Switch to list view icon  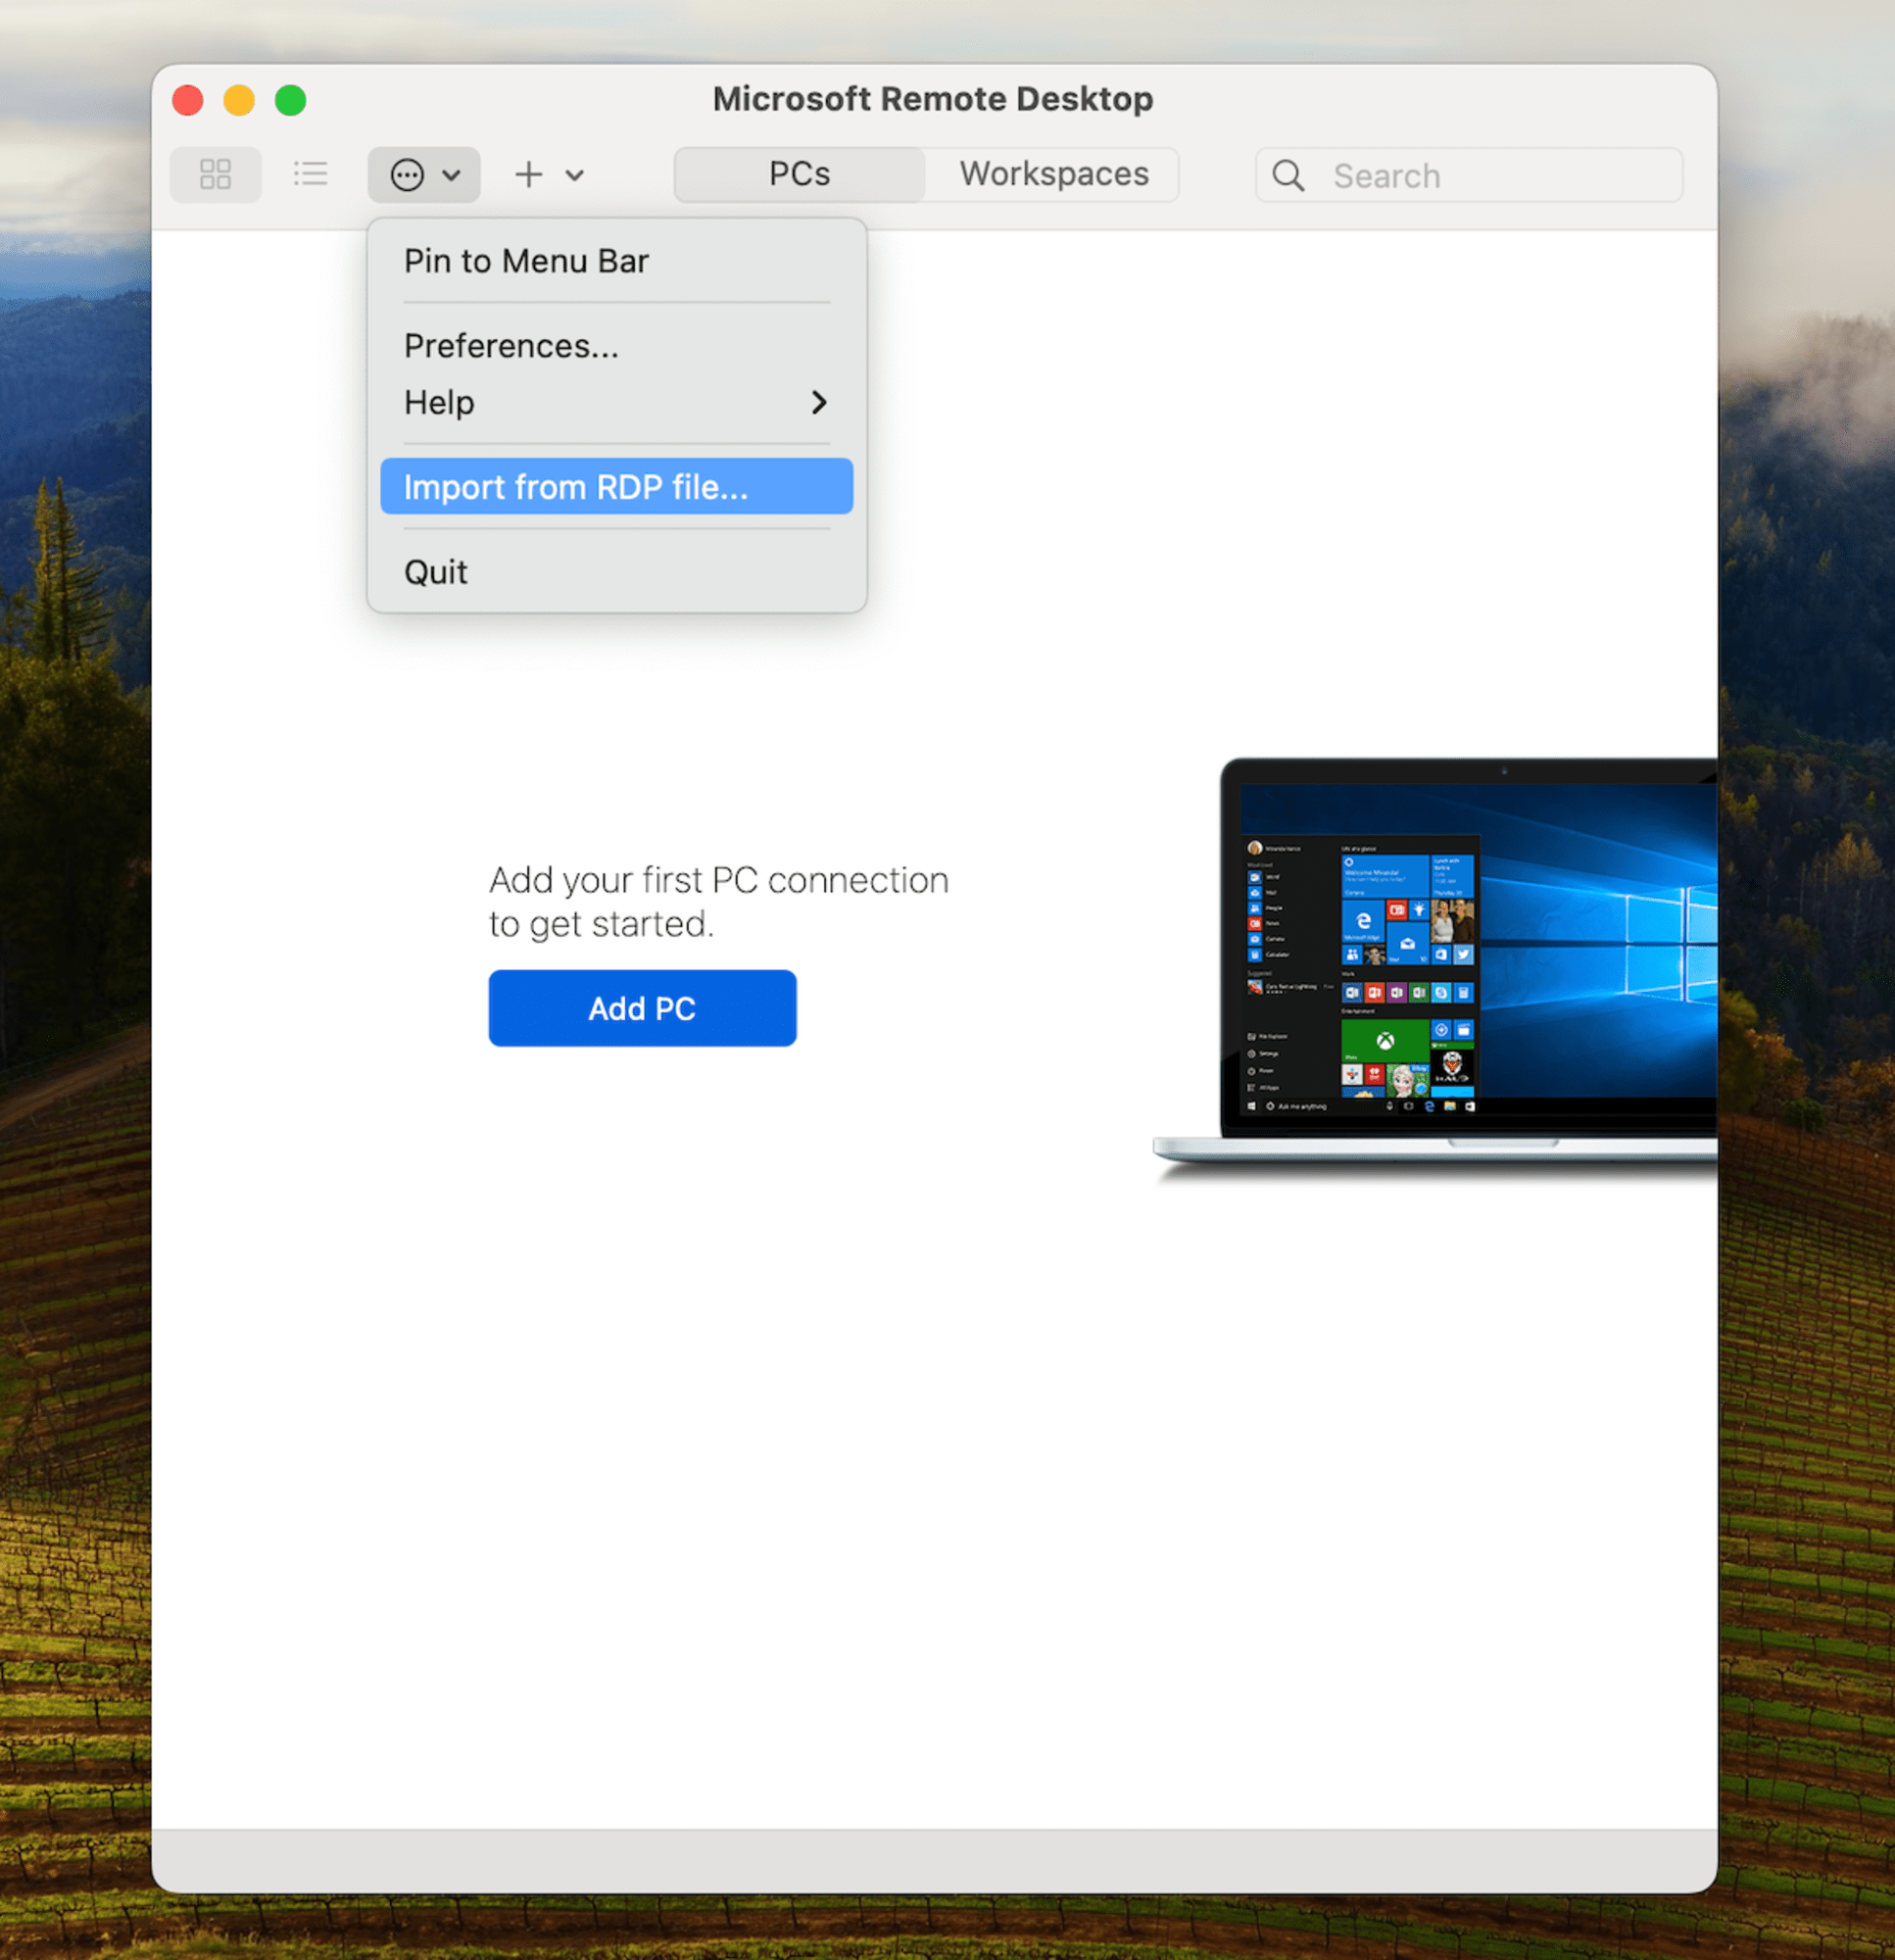pos(310,175)
